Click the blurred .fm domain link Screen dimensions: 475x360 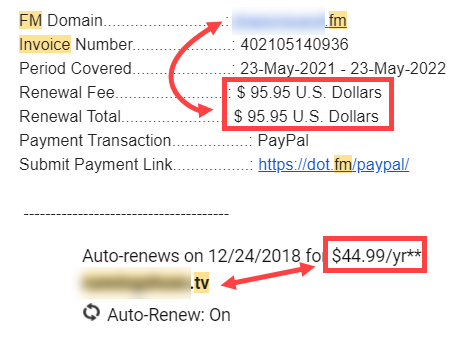(289, 21)
